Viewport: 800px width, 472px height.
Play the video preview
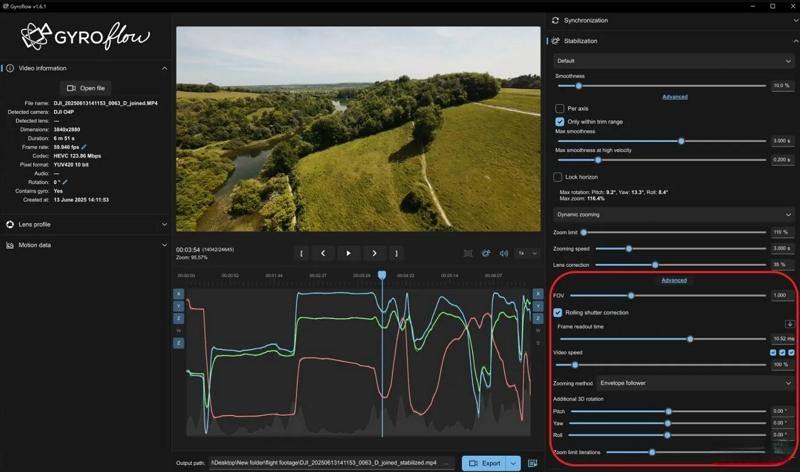coord(348,253)
